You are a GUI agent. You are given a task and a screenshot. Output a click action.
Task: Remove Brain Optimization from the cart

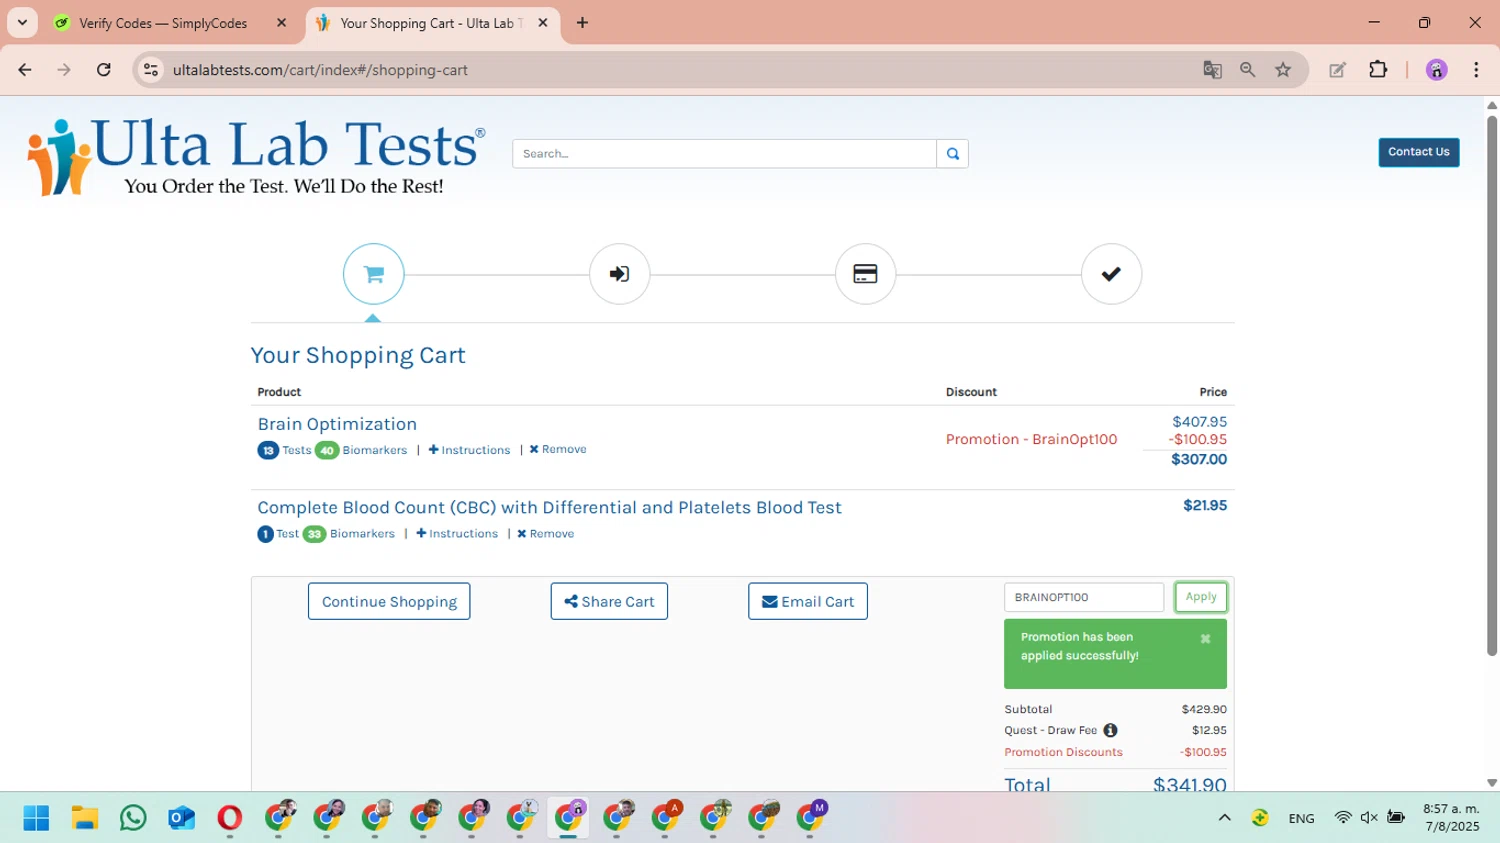[558, 450]
